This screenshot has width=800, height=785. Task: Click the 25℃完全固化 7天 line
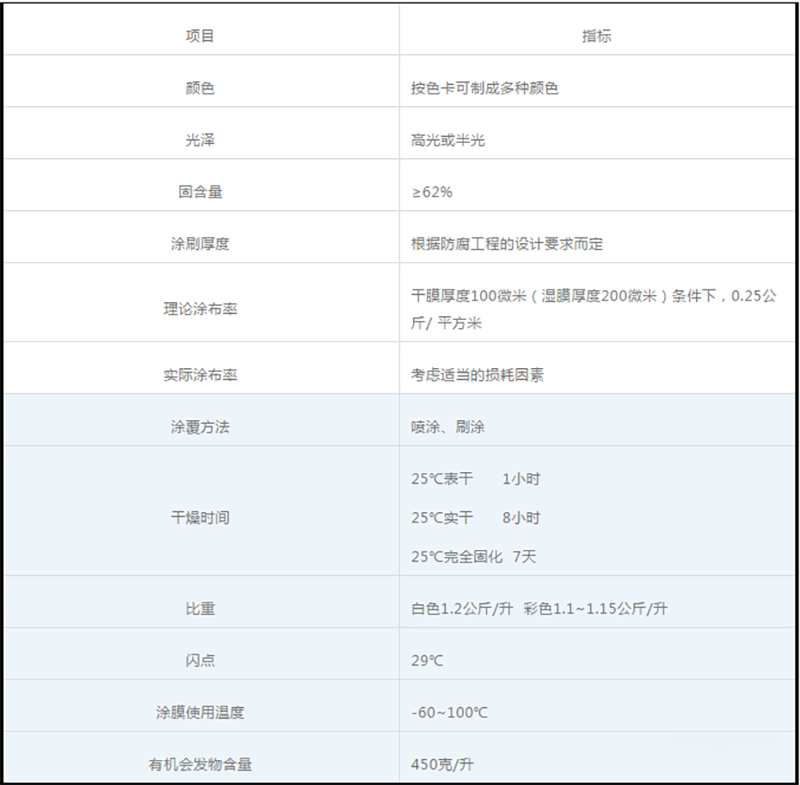pyautogui.click(x=473, y=557)
